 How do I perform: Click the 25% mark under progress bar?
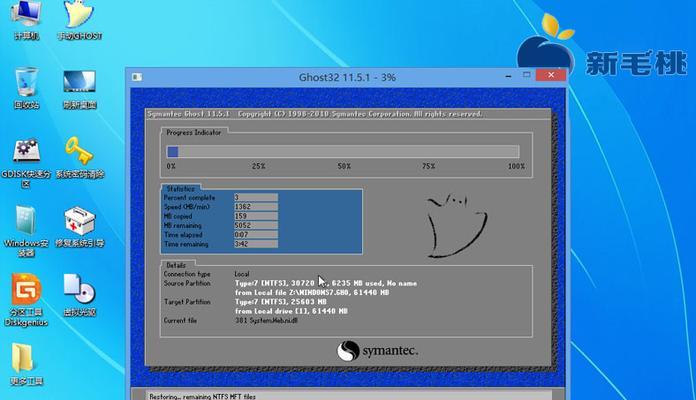258,166
